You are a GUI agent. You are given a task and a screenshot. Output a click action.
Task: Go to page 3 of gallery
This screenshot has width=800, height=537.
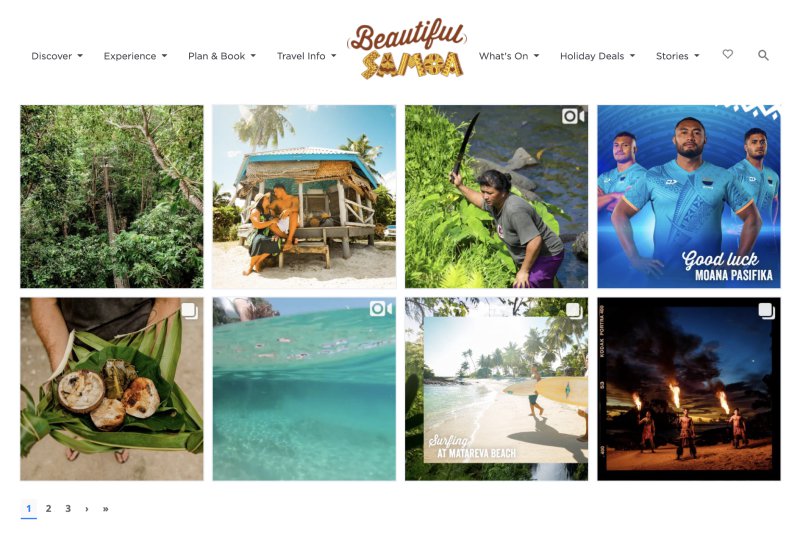(68, 508)
